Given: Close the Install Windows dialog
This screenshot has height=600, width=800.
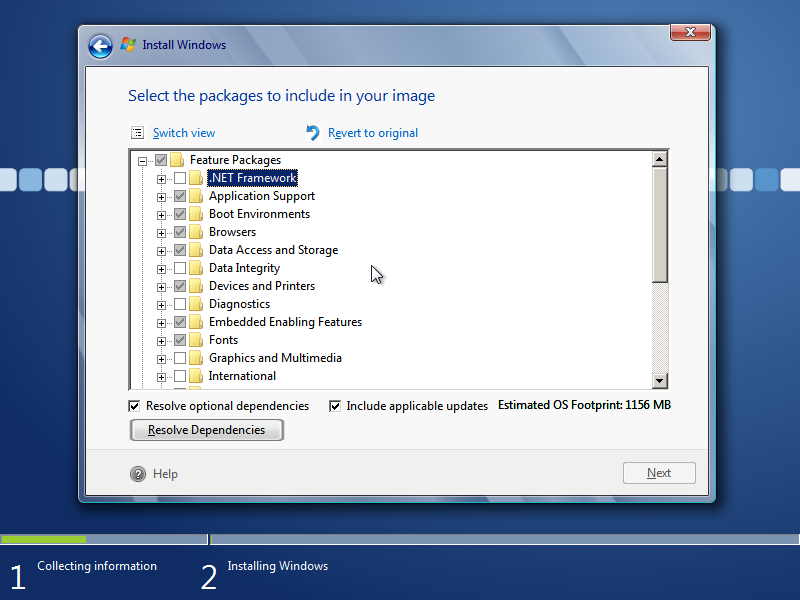Looking at the screenshot, I should pos(690,32).
